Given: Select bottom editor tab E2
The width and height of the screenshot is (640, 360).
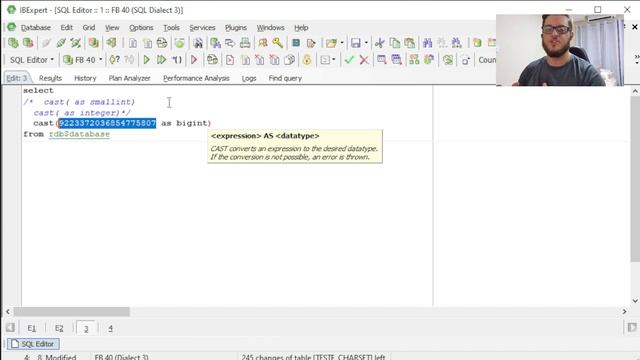Looking at the screenshot, I should pyautogui.click(x=59, y=328).
